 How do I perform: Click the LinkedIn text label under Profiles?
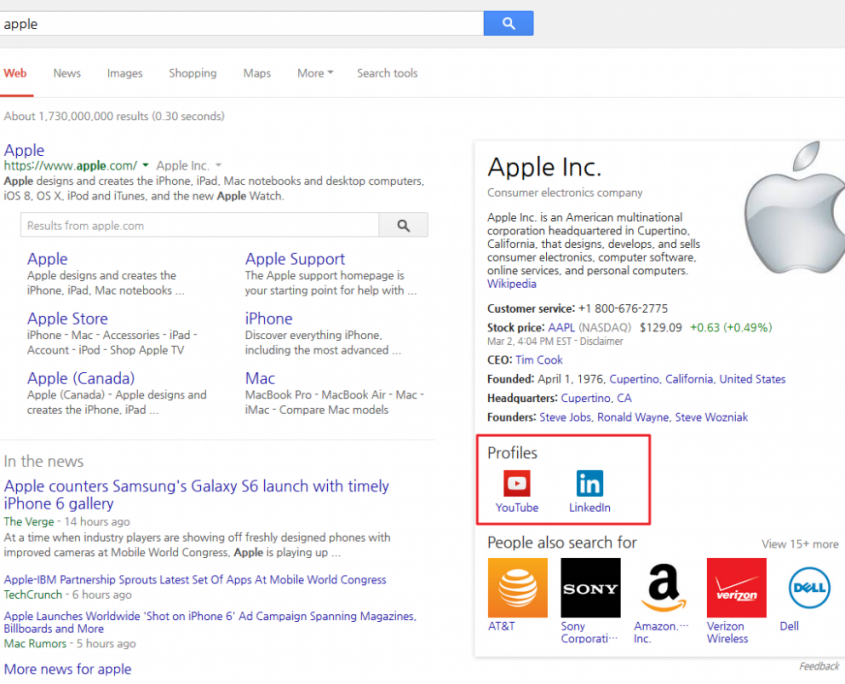[590, 508]
